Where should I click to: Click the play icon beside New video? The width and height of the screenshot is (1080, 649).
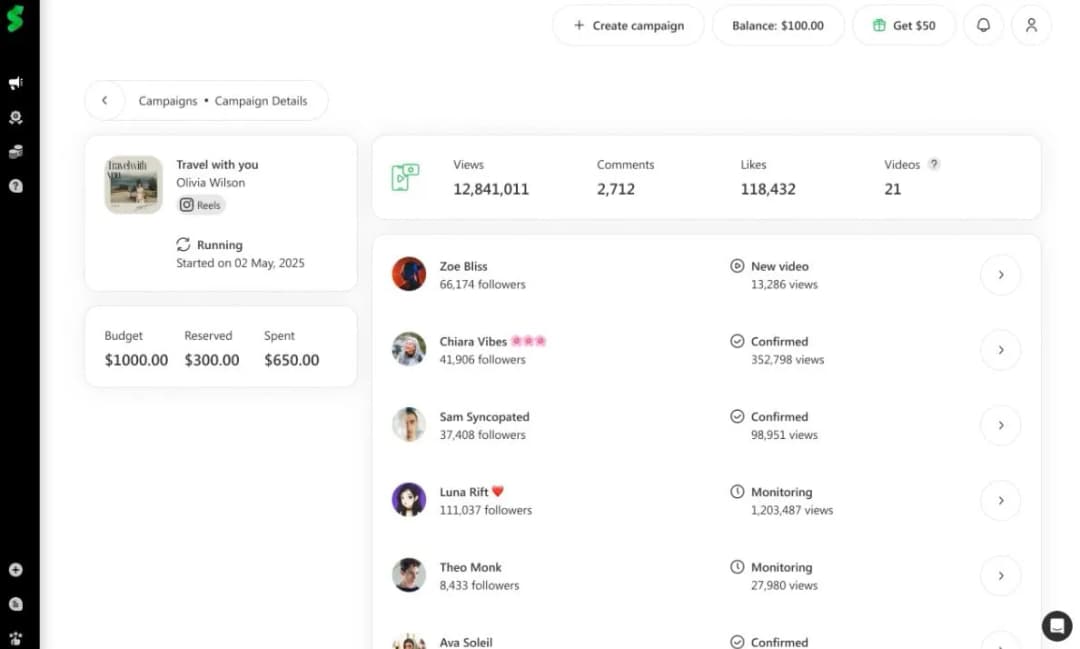pyautogui.click(x=737, y=266)
